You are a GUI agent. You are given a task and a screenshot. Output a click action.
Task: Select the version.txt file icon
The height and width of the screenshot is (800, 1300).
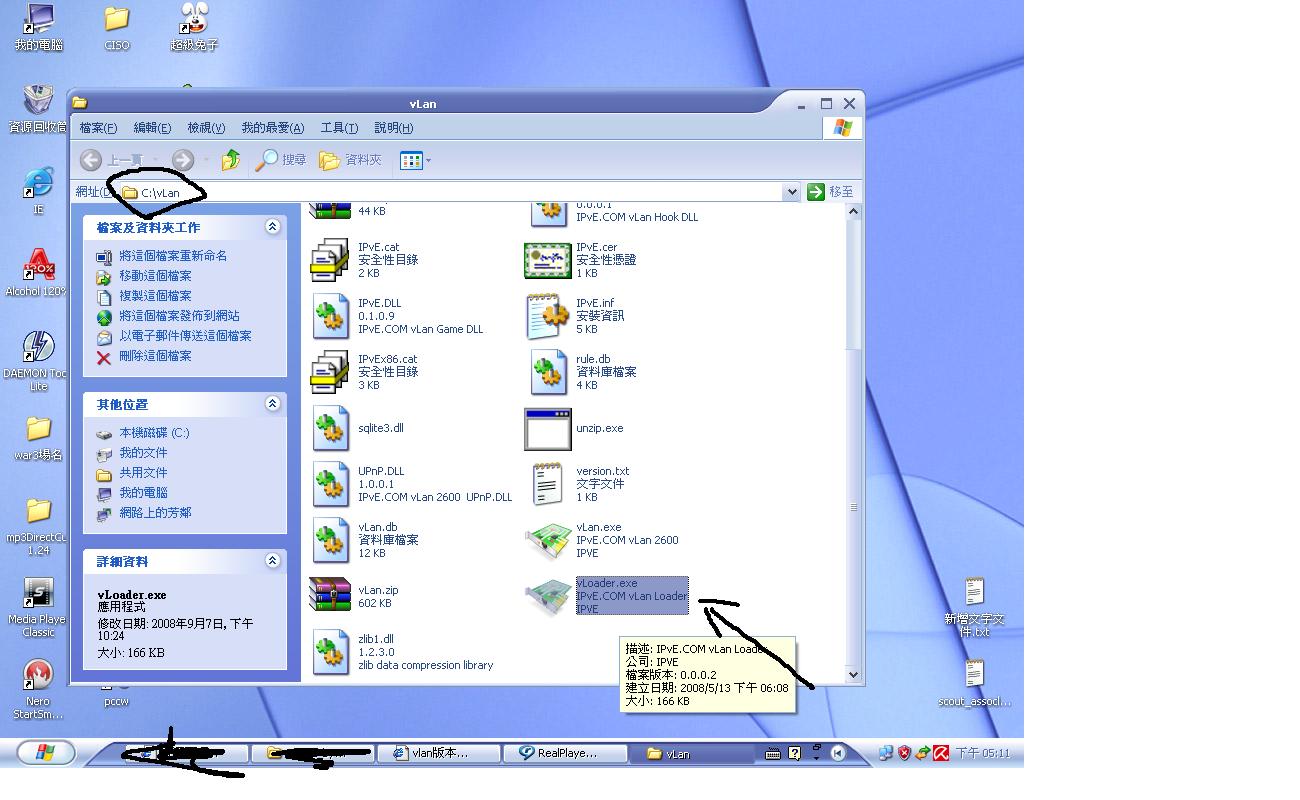547,484
